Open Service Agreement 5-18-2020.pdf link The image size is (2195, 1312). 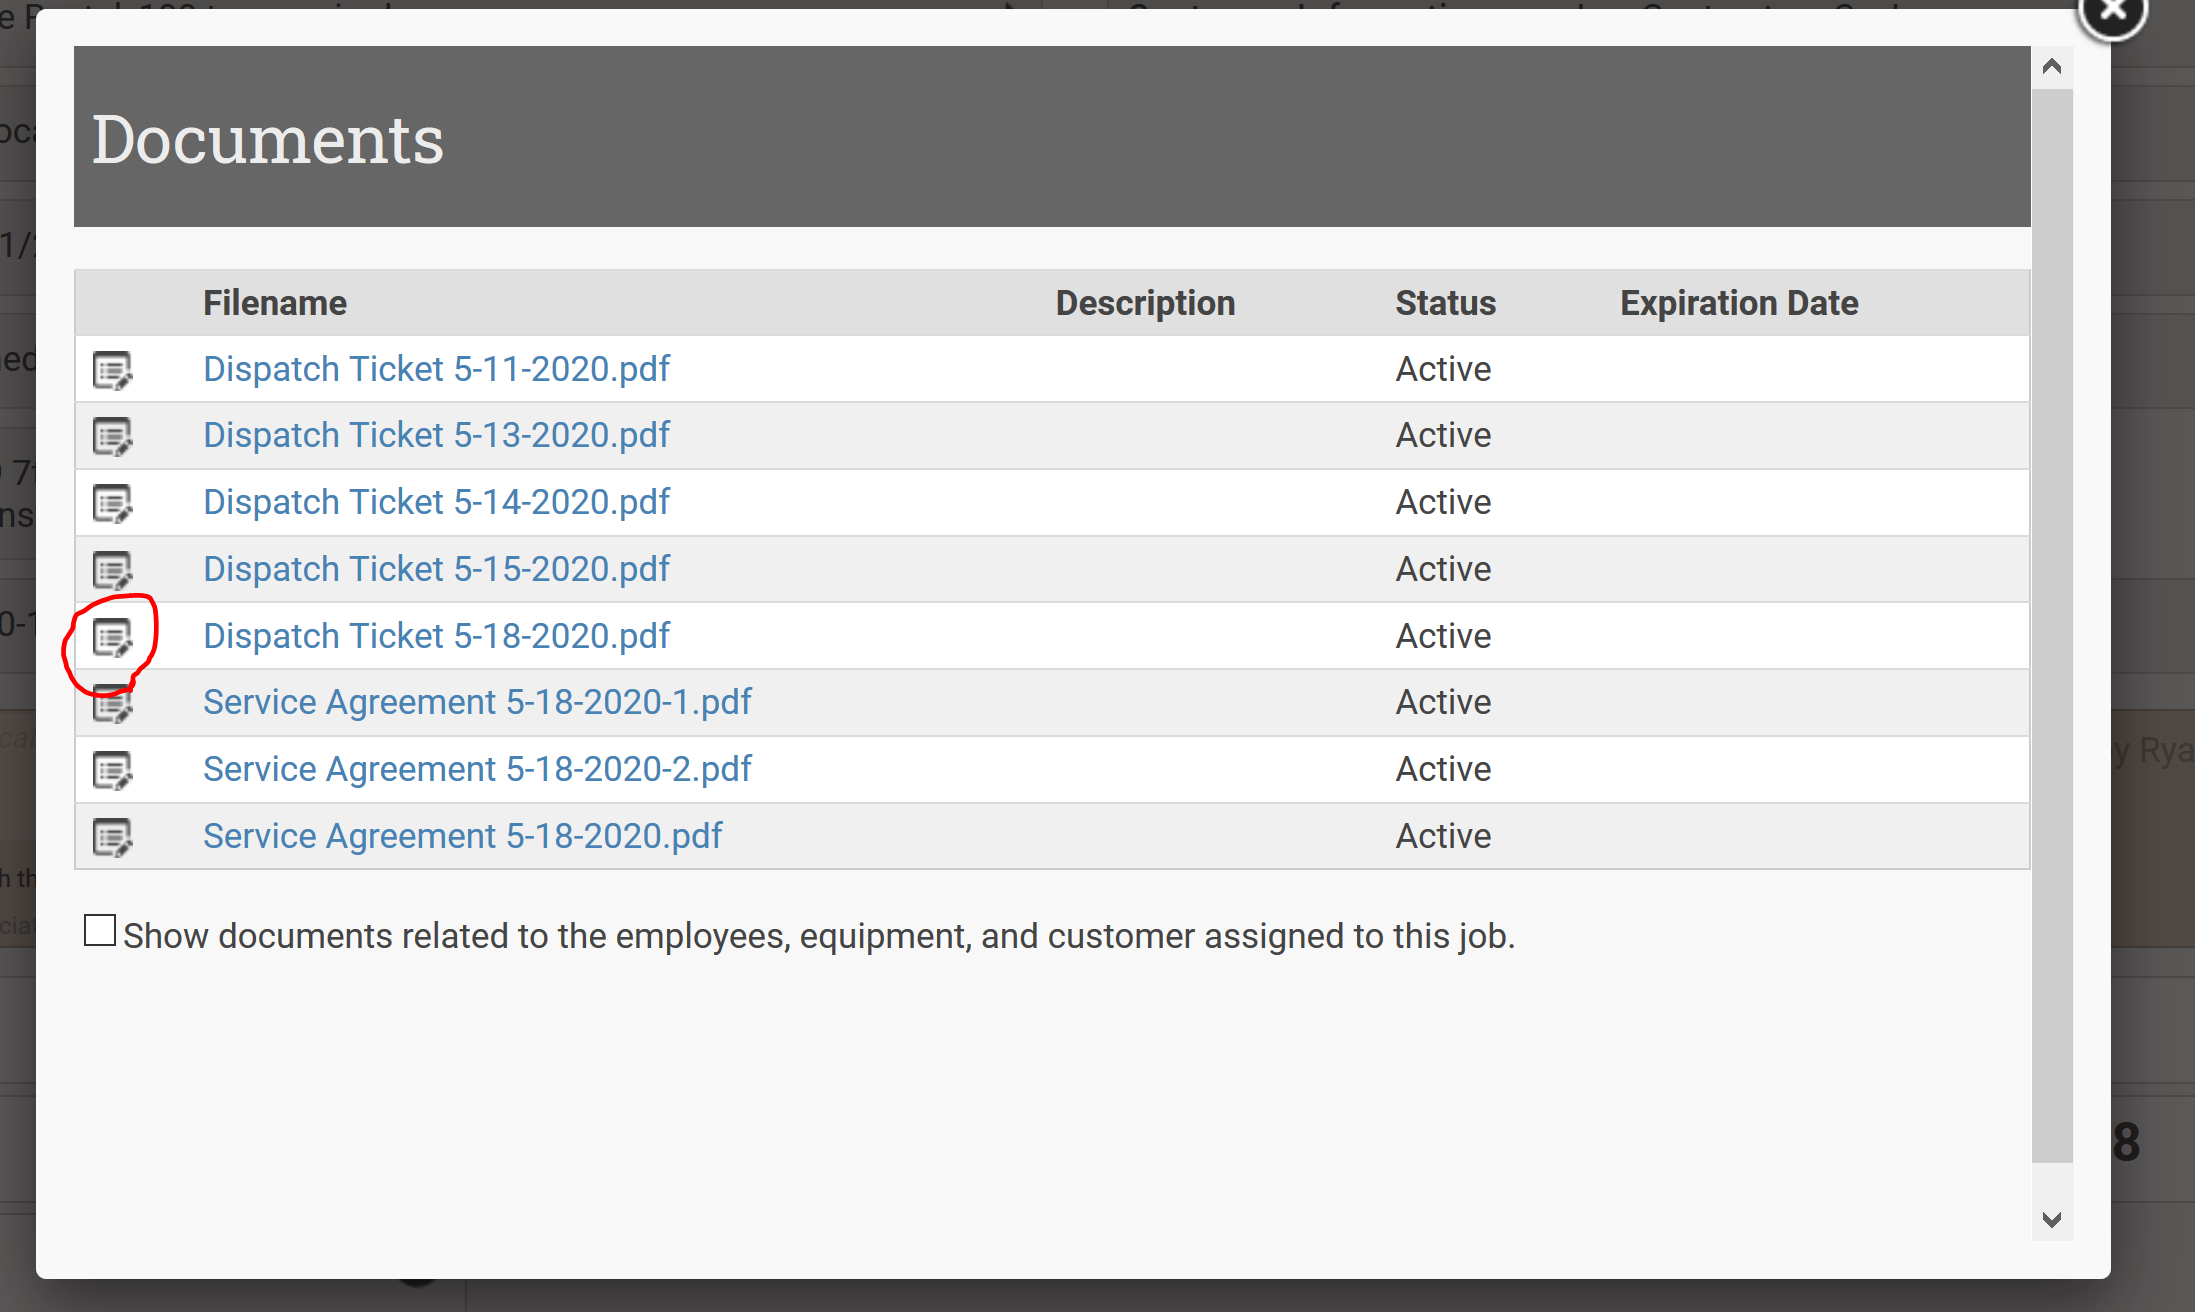coord(462,836)
